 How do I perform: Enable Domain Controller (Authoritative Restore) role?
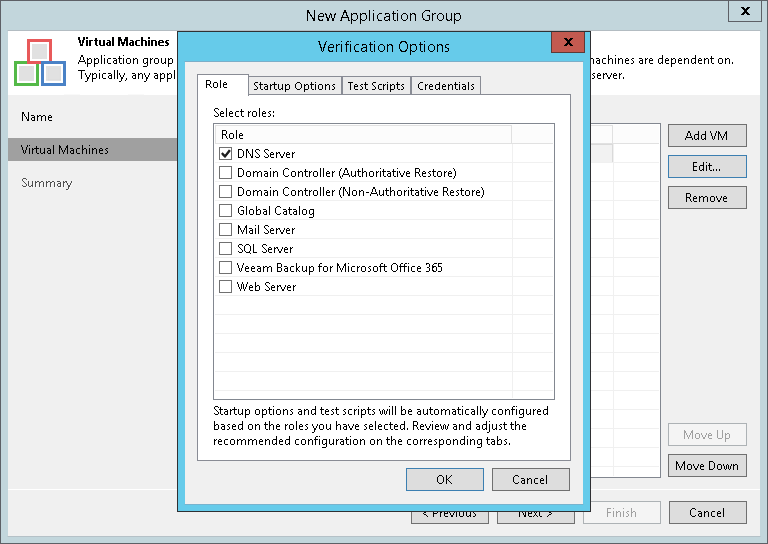pos(225,173)
